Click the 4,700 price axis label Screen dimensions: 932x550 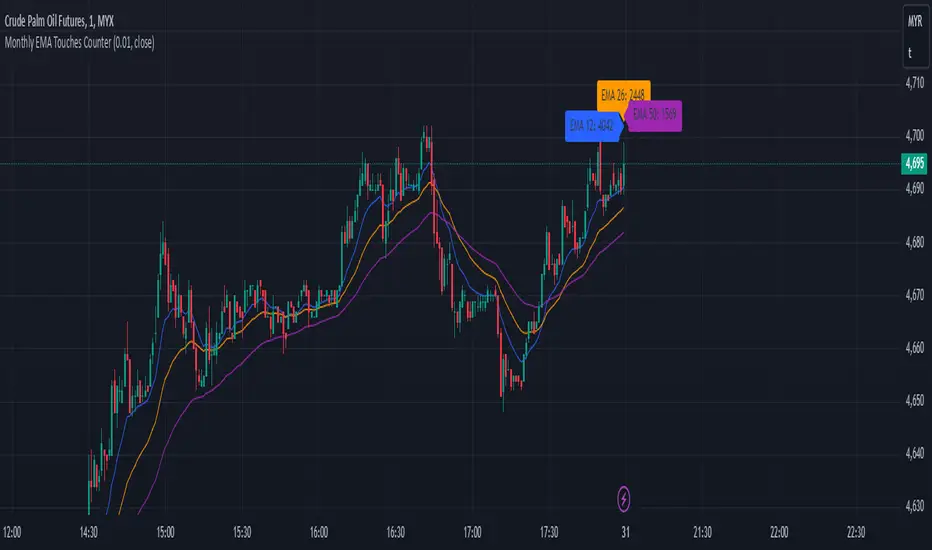915,136
